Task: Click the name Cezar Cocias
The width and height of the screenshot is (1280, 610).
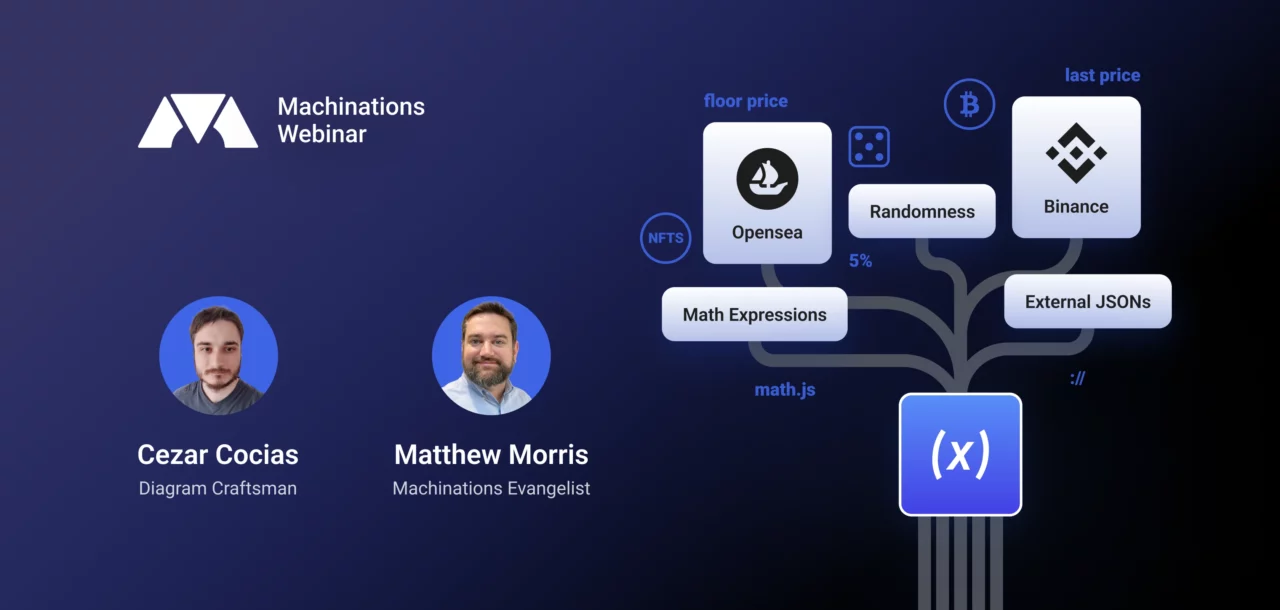Action: pyautogui.click(x=218, y=455)
